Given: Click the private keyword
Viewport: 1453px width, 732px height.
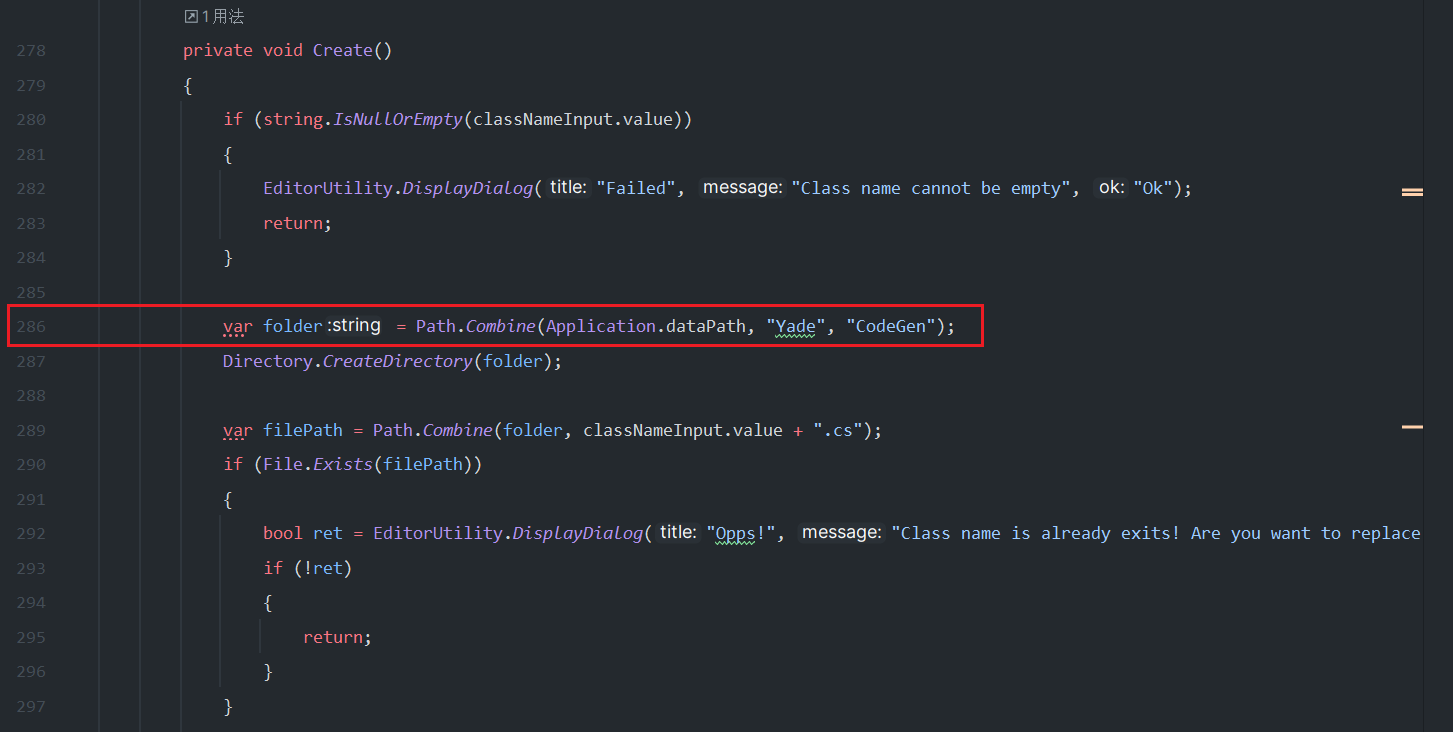Looking at the screenshot, I should [x=218, y=50].
